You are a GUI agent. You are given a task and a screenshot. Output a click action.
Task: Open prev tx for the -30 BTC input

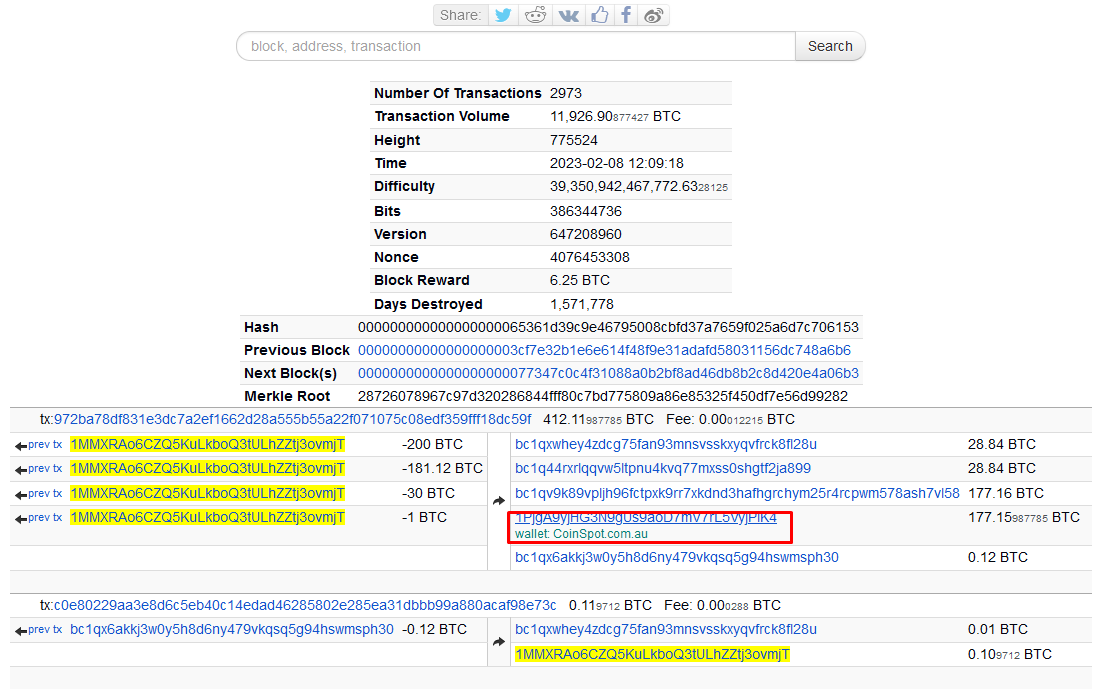[39, 494]
